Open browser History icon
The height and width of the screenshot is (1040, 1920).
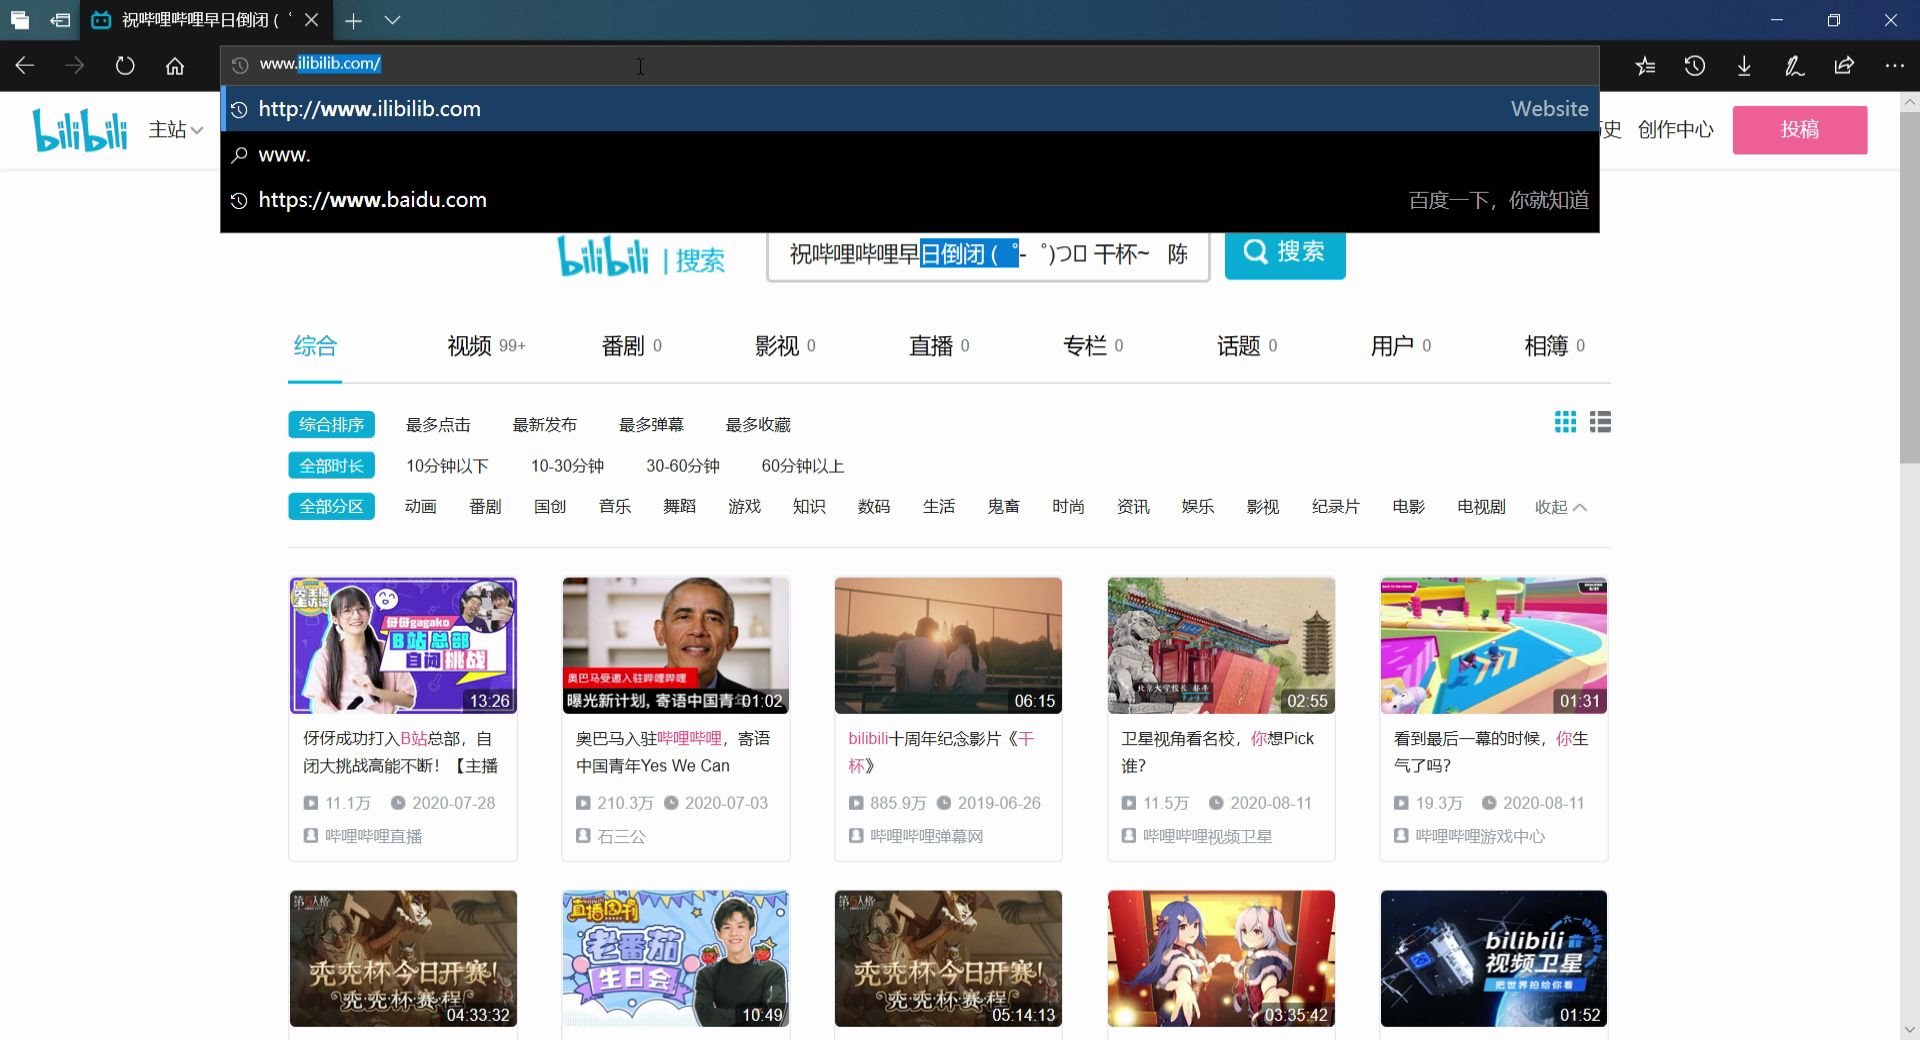[1694, 65]
